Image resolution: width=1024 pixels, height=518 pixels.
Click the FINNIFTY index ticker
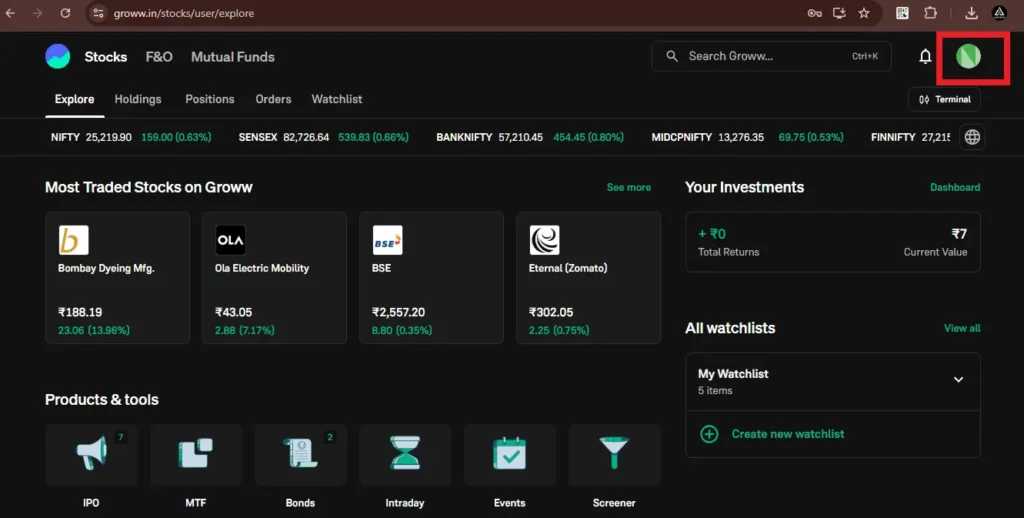[910, 137]
